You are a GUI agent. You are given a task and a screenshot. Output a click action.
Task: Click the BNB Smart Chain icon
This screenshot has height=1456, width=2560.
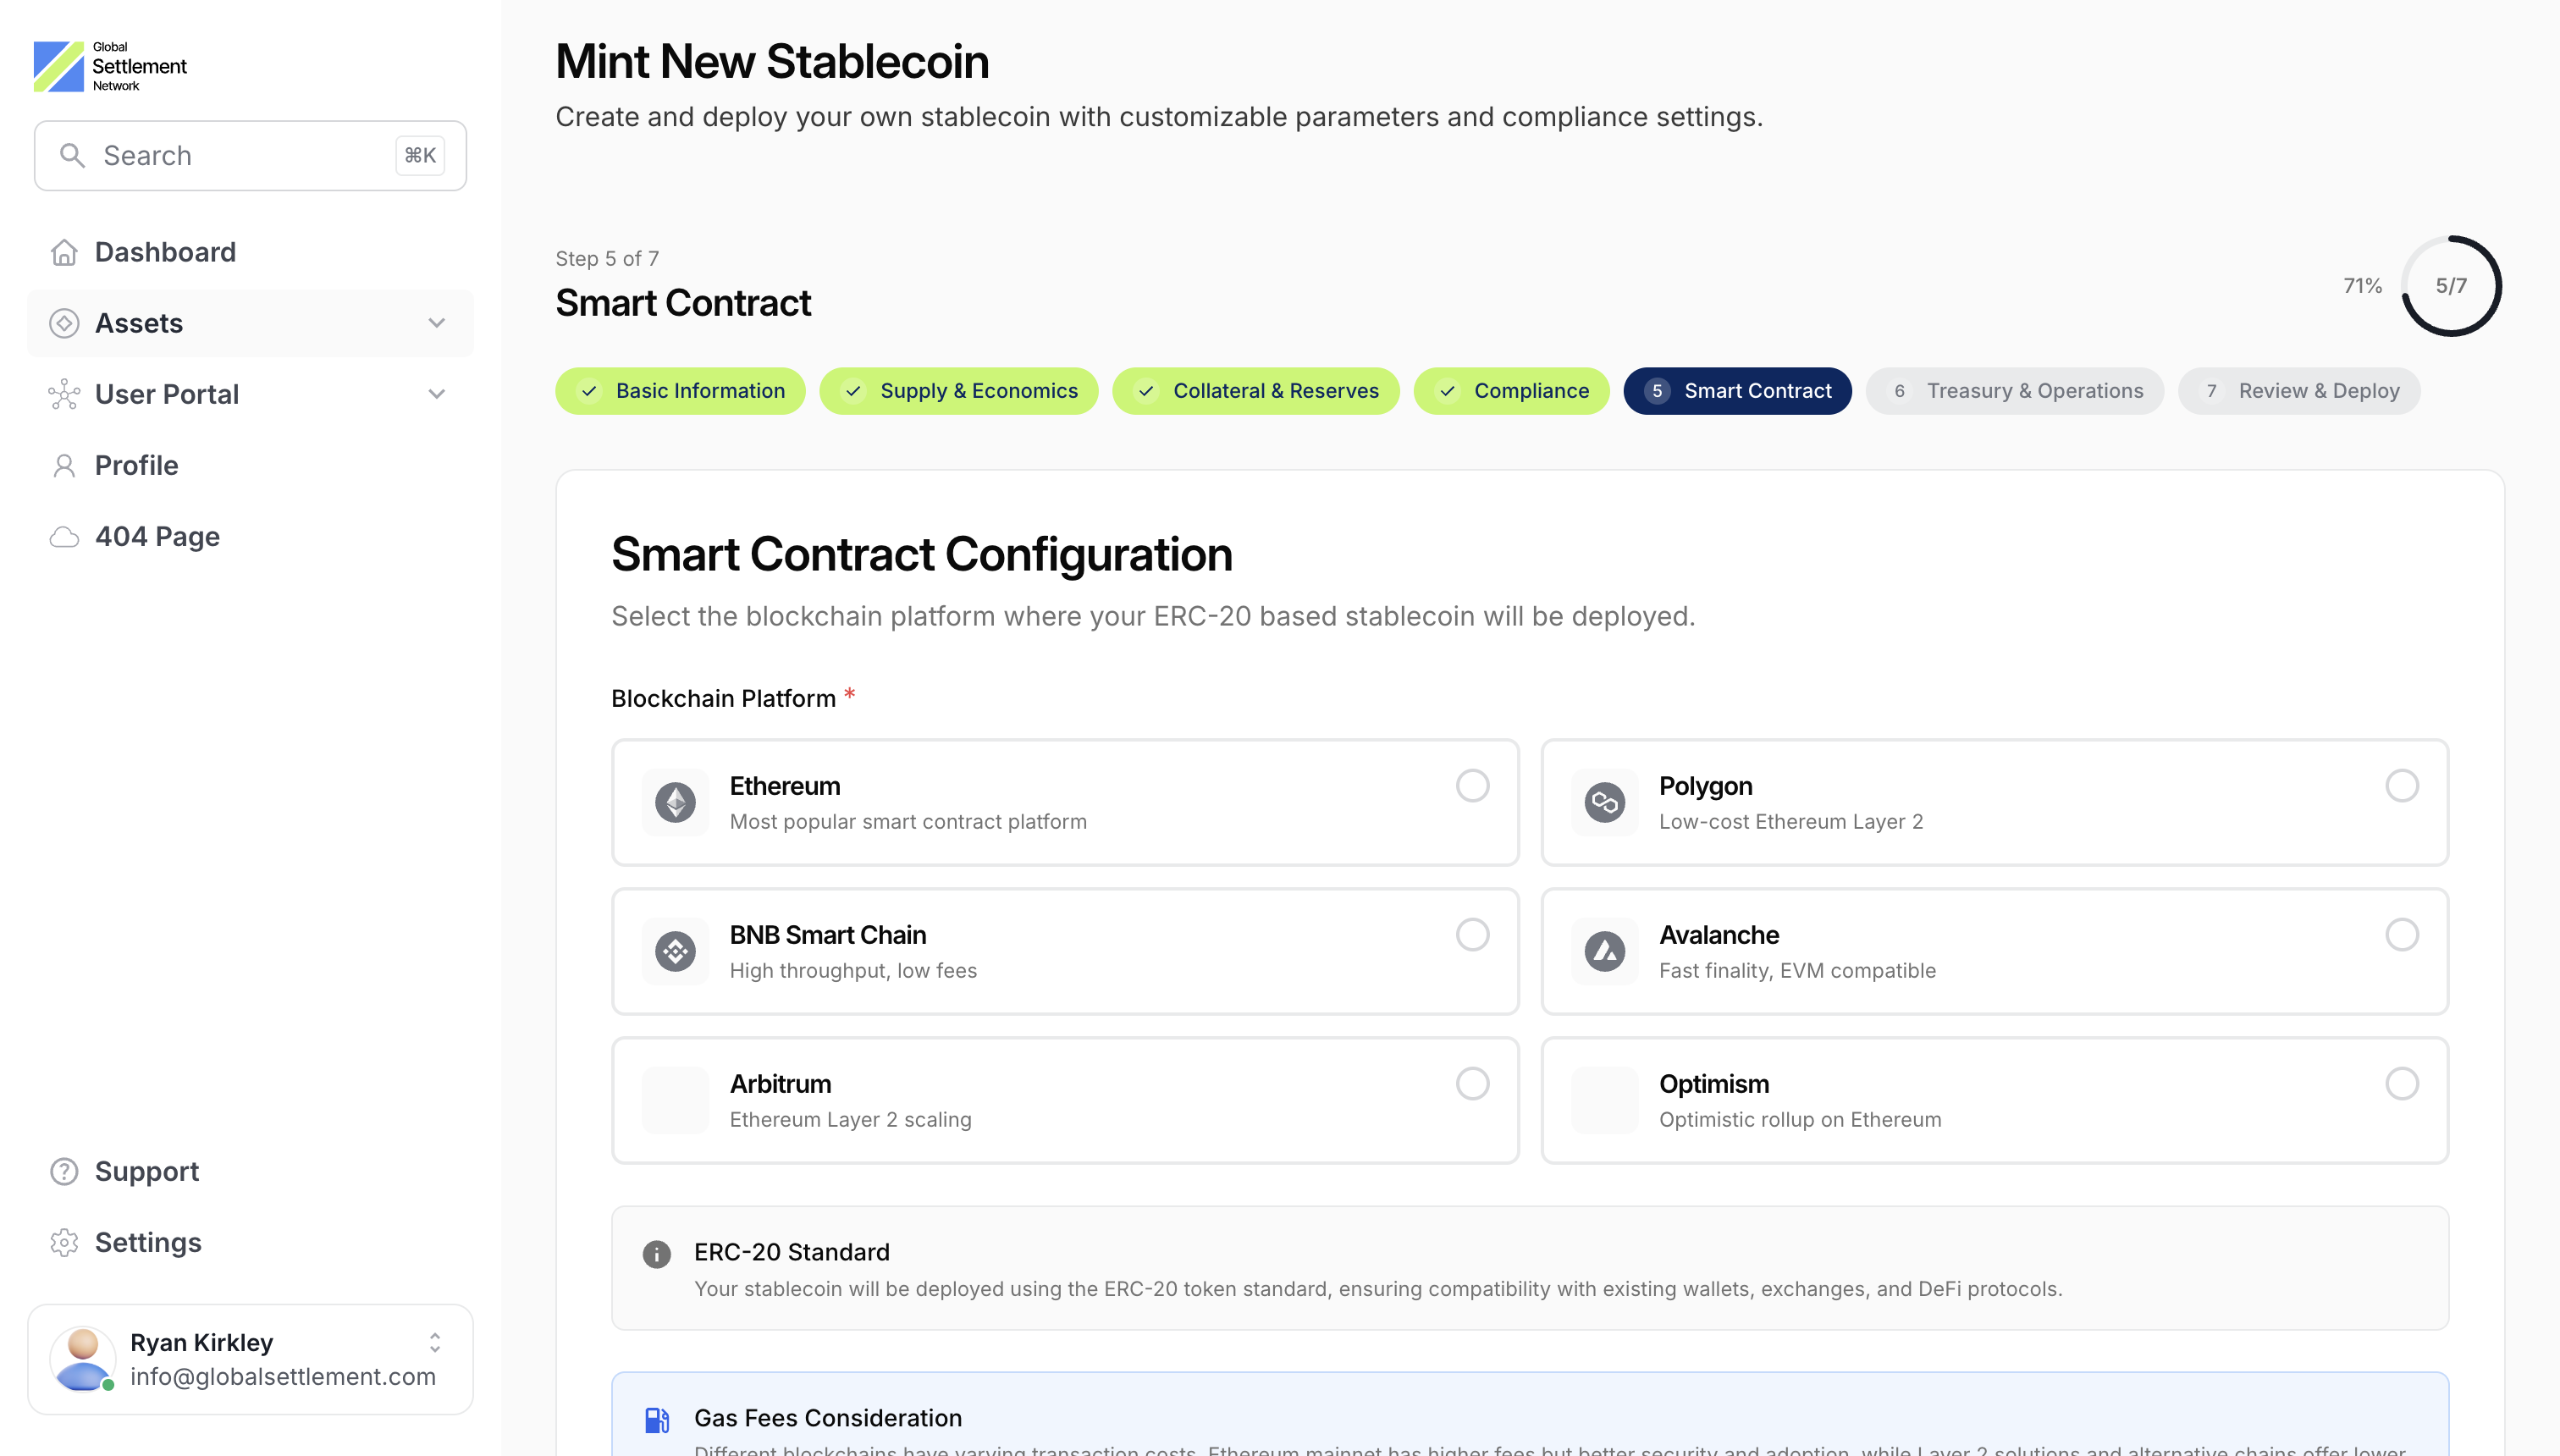pyautogui.click(x=675, y=950)
